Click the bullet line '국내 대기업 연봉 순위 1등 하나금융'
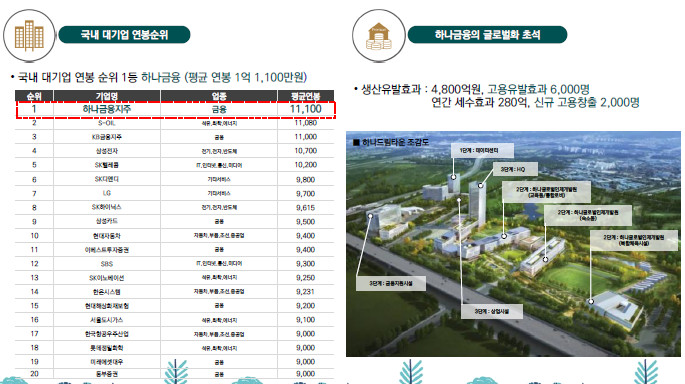This screenshot has width=685, height=384. [x=159, y=77]
